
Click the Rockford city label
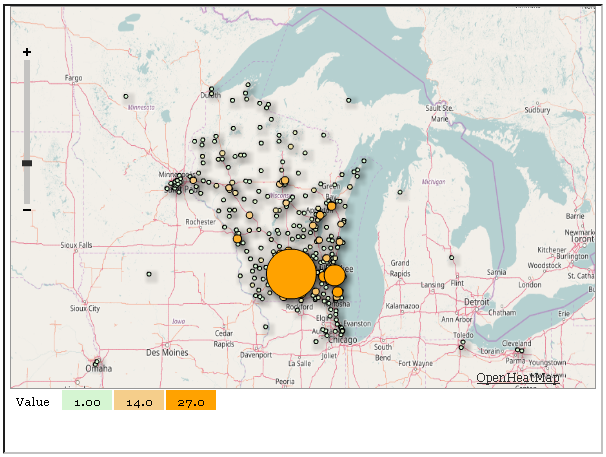(300, 307)
